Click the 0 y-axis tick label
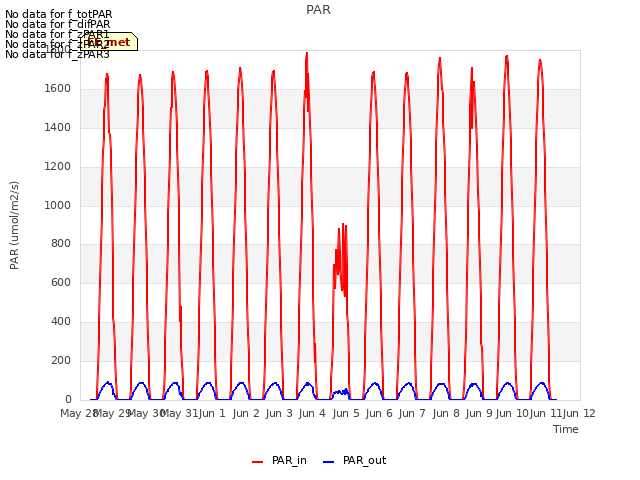The image size is (640, 480). (68, 400)
